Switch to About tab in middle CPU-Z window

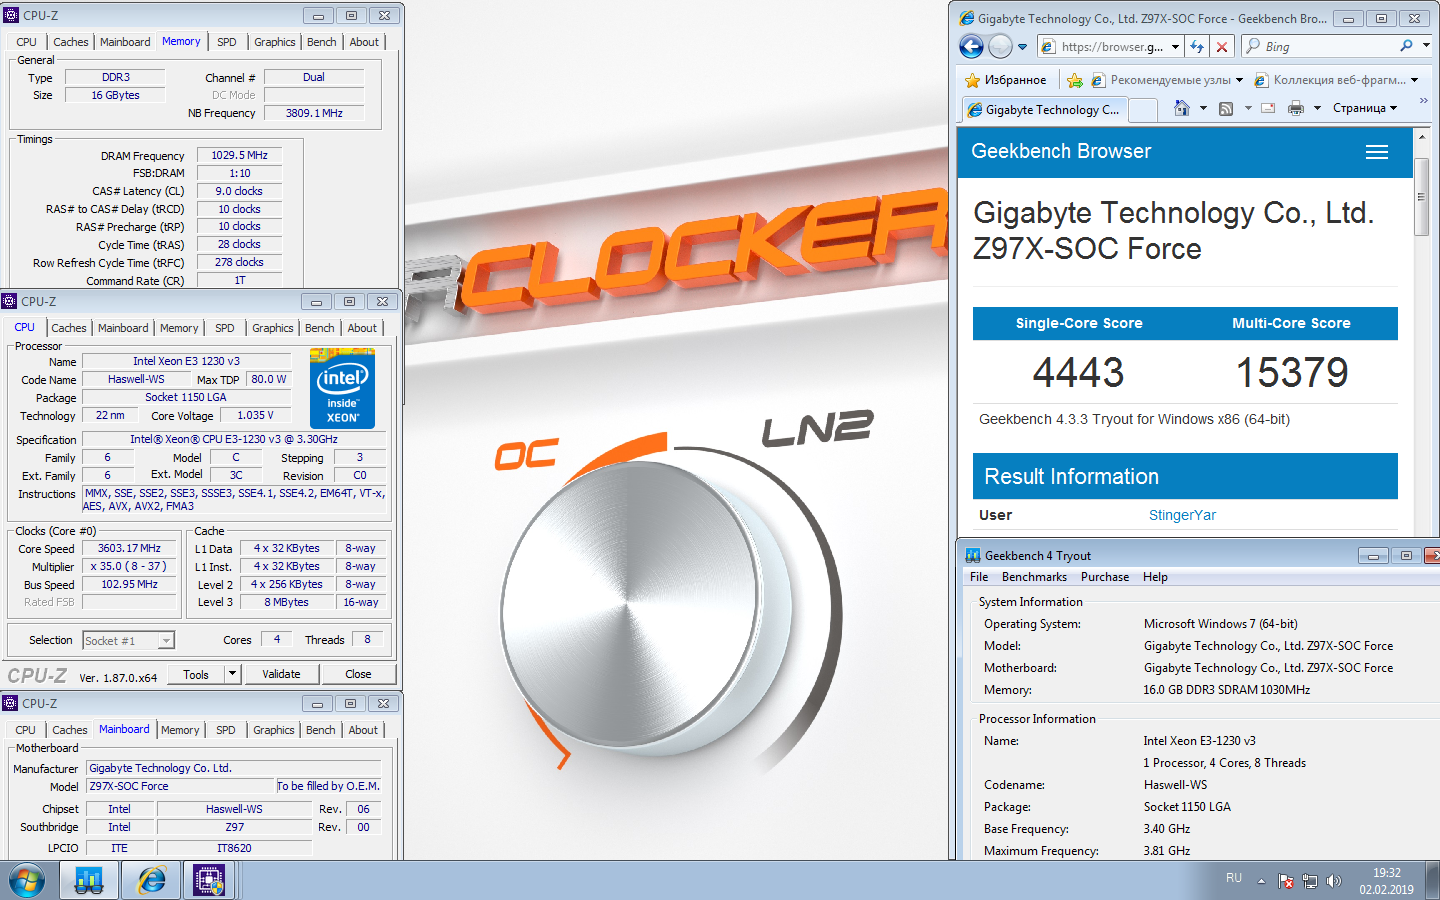tap(362, 328)
